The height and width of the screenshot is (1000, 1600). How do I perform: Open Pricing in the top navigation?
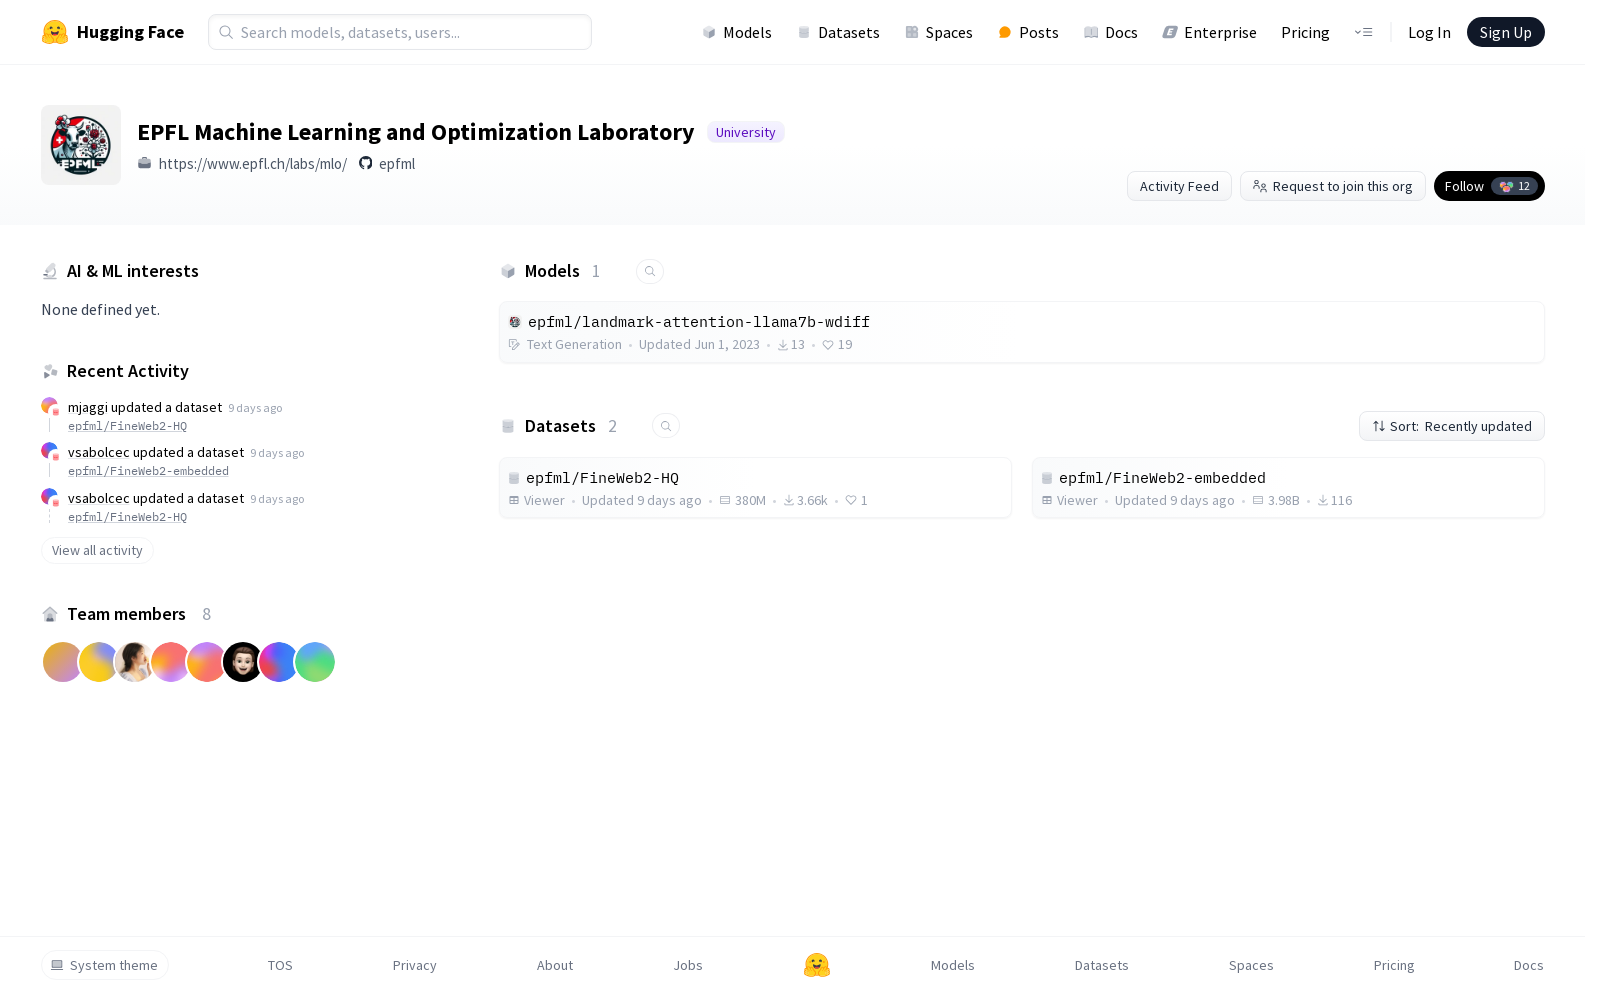point(1305,32)
